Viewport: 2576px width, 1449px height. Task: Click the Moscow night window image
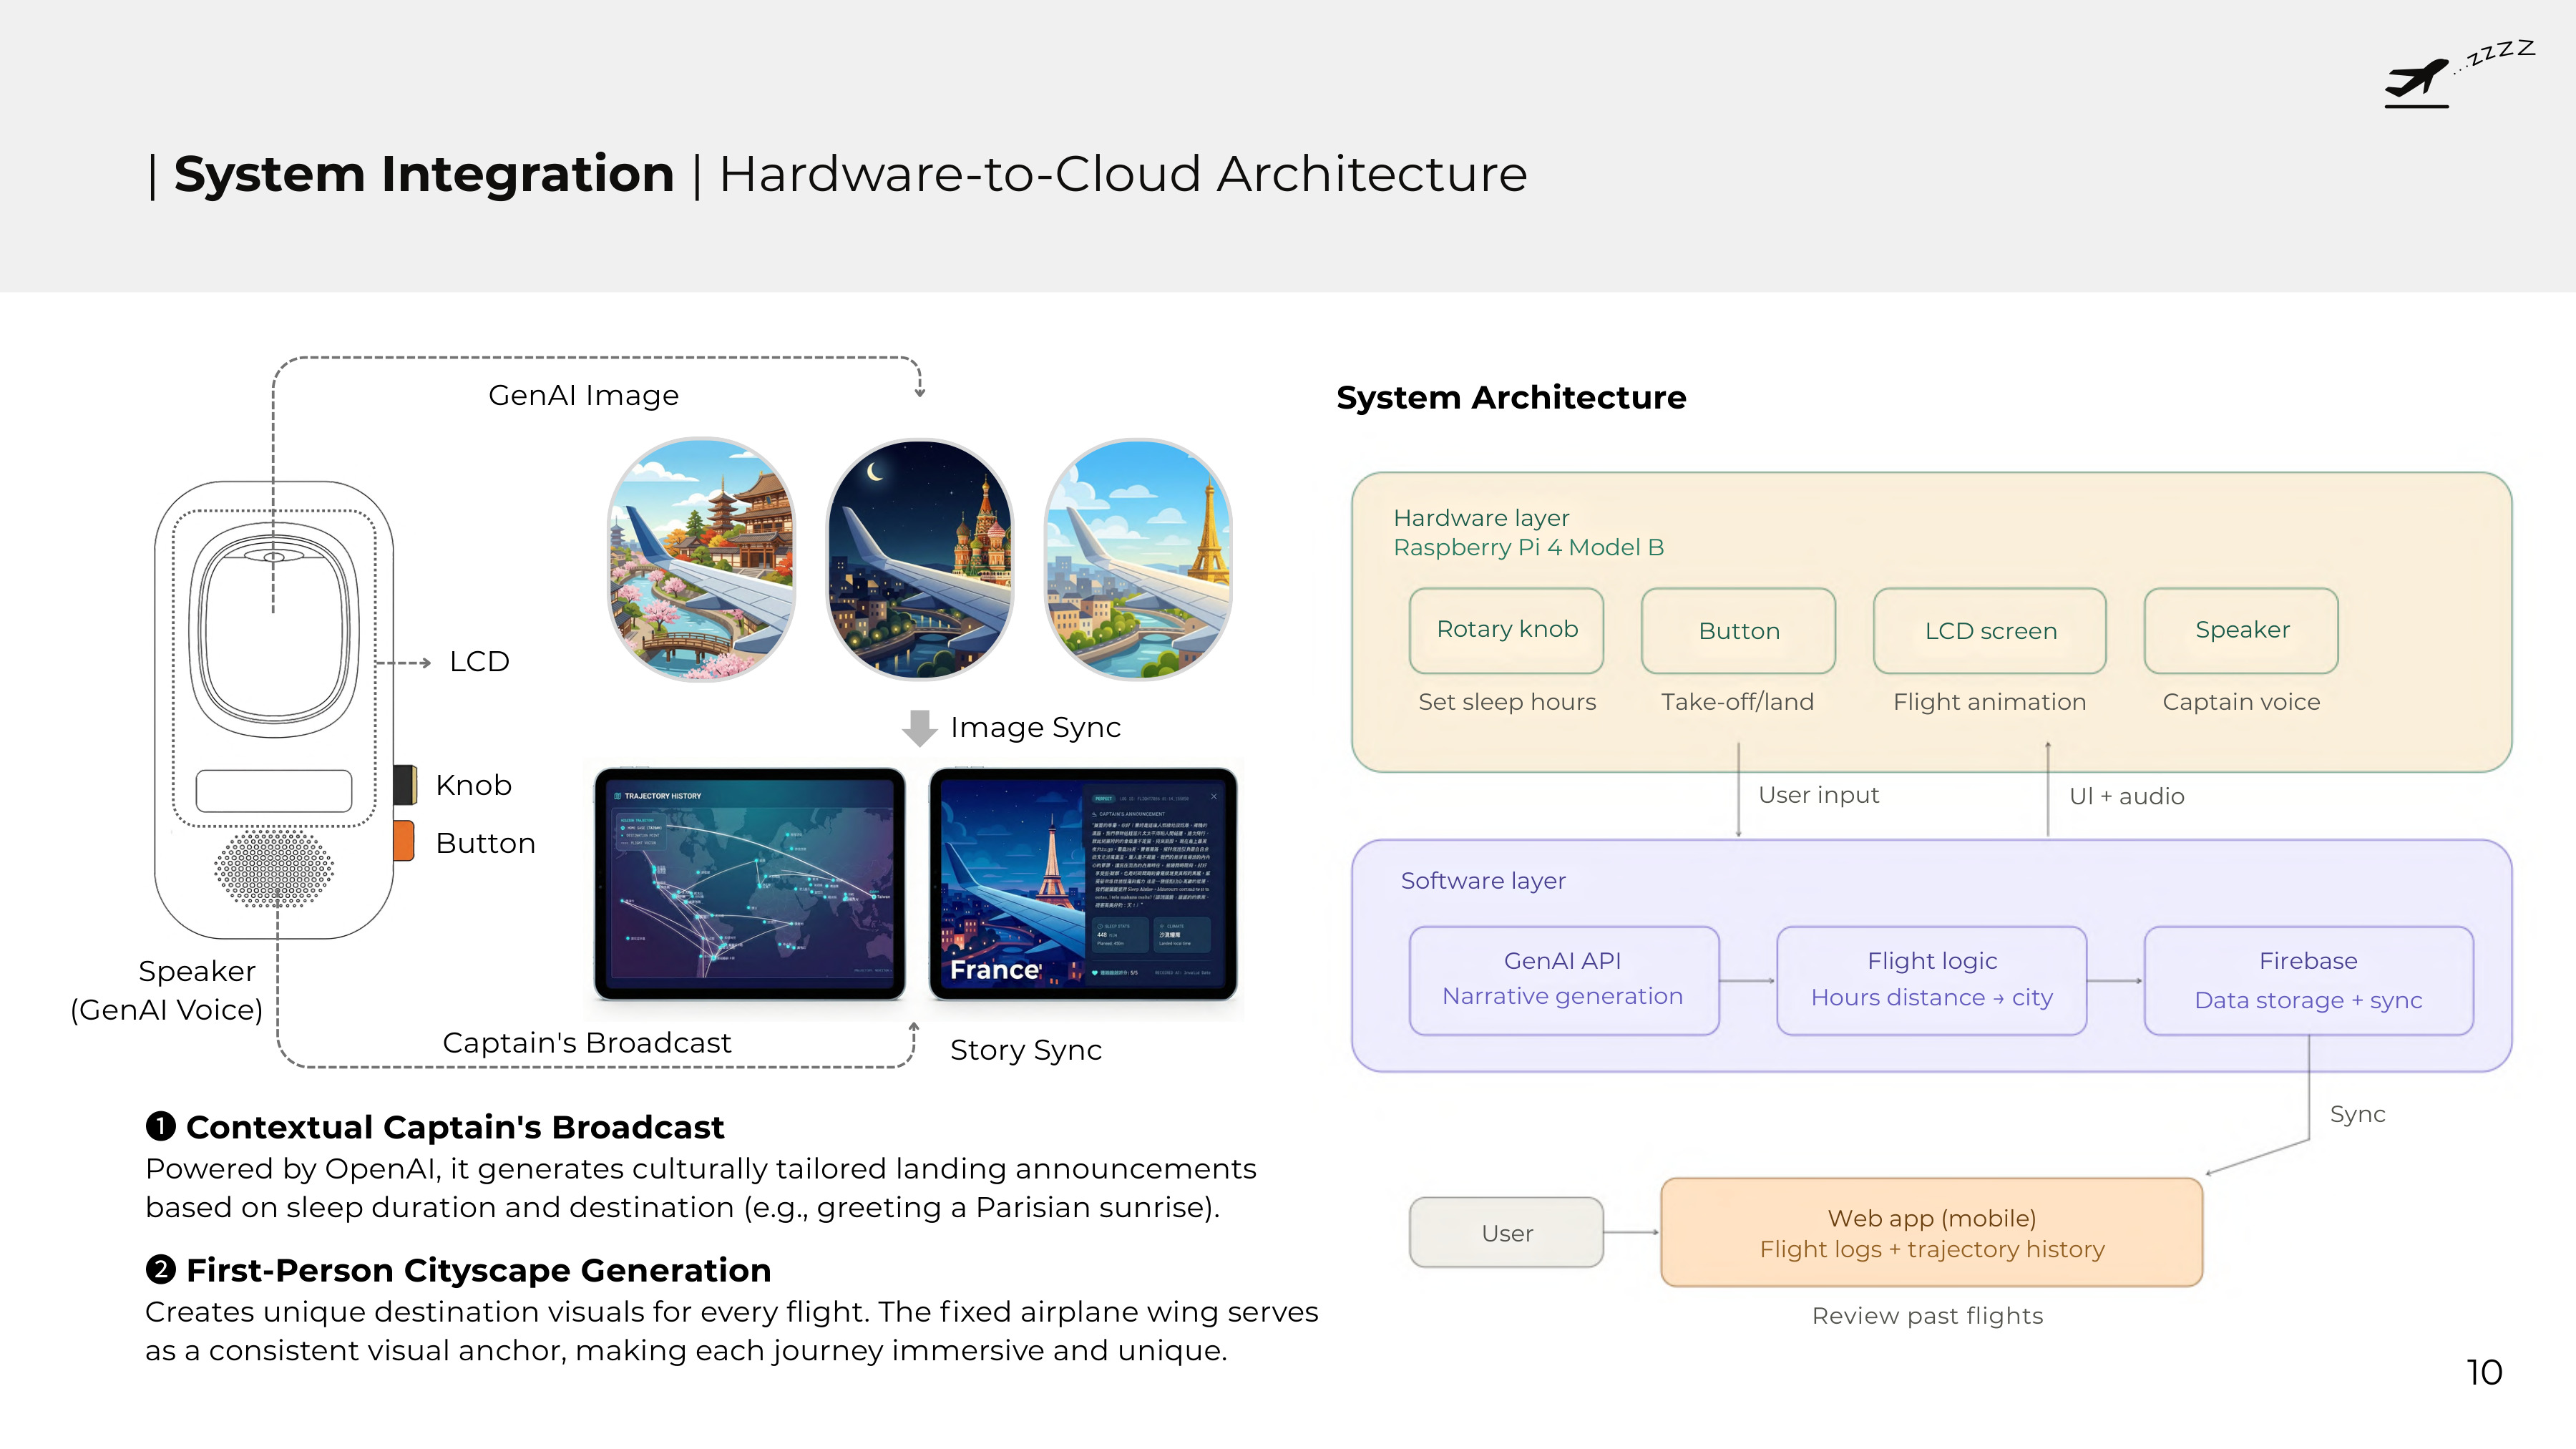[920, 559]
